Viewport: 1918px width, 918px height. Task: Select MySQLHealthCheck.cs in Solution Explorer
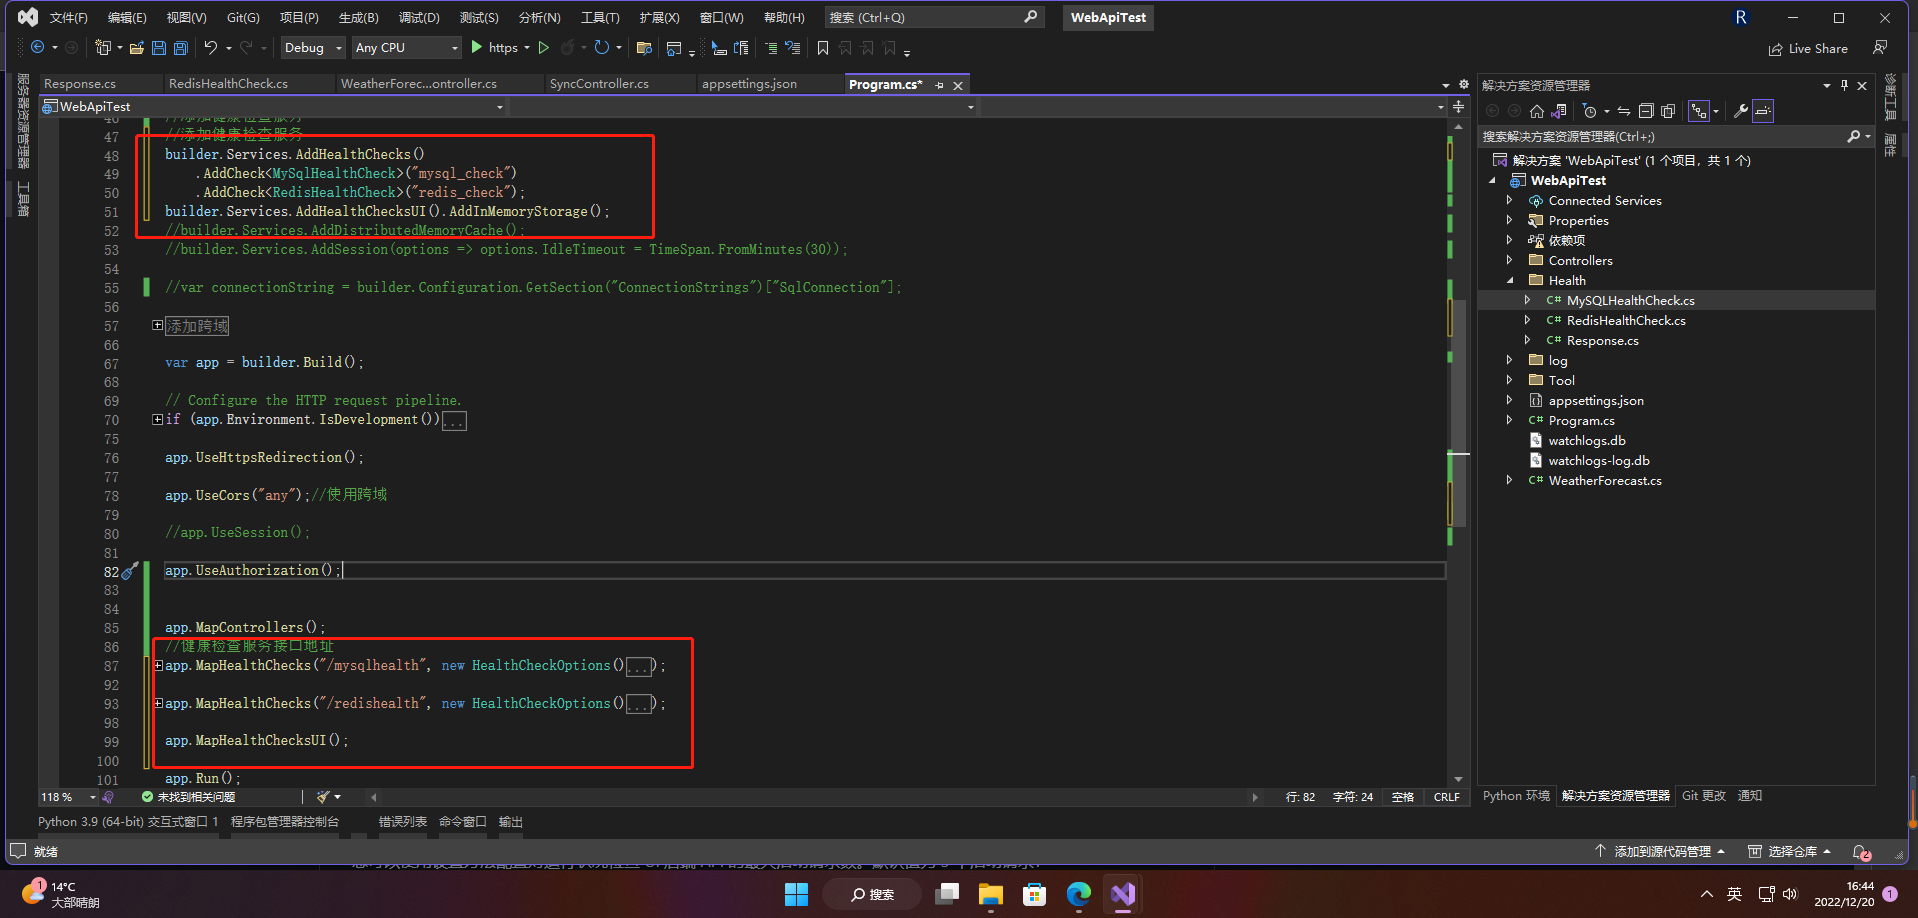(x=1630, y=300)
